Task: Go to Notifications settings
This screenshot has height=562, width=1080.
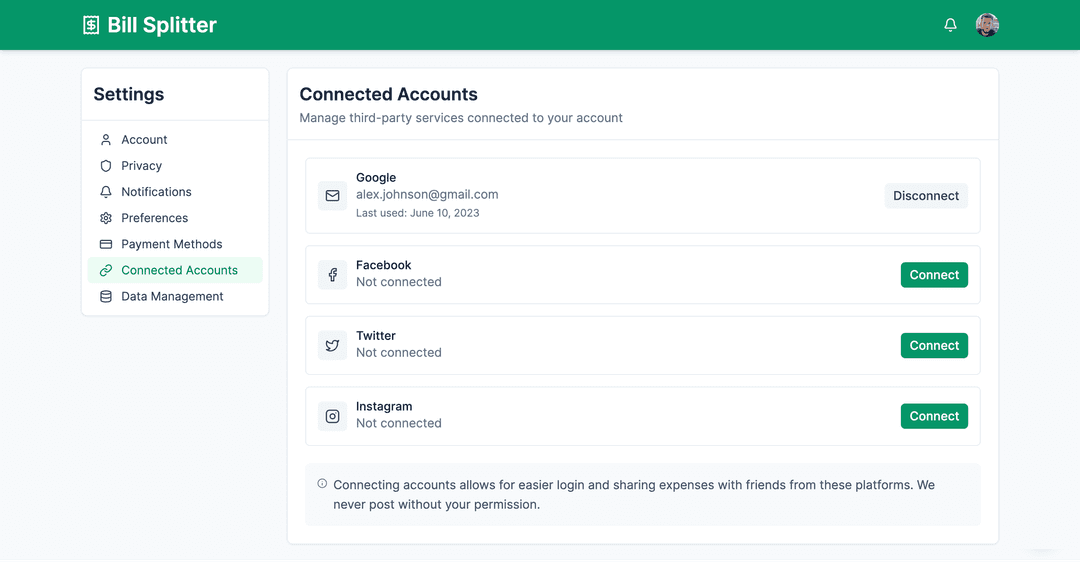Action: (156, 192)
